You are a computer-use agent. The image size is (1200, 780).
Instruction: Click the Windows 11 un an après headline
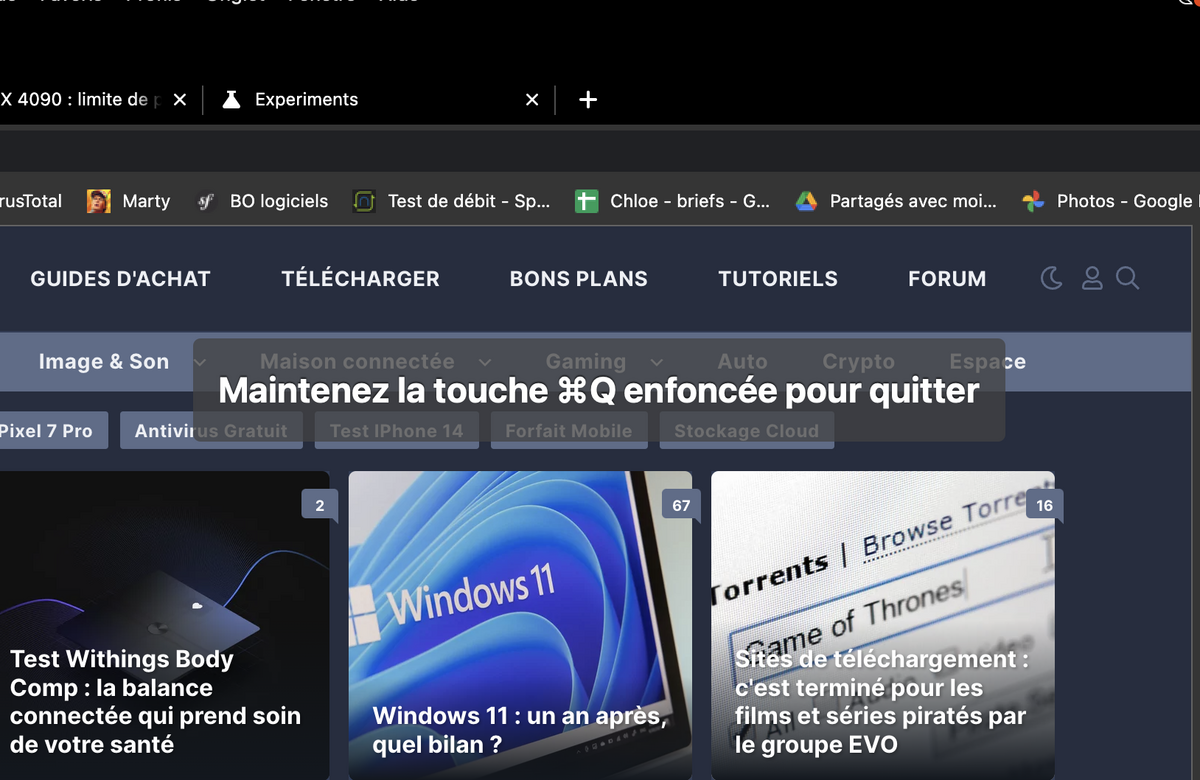(520, 730)
